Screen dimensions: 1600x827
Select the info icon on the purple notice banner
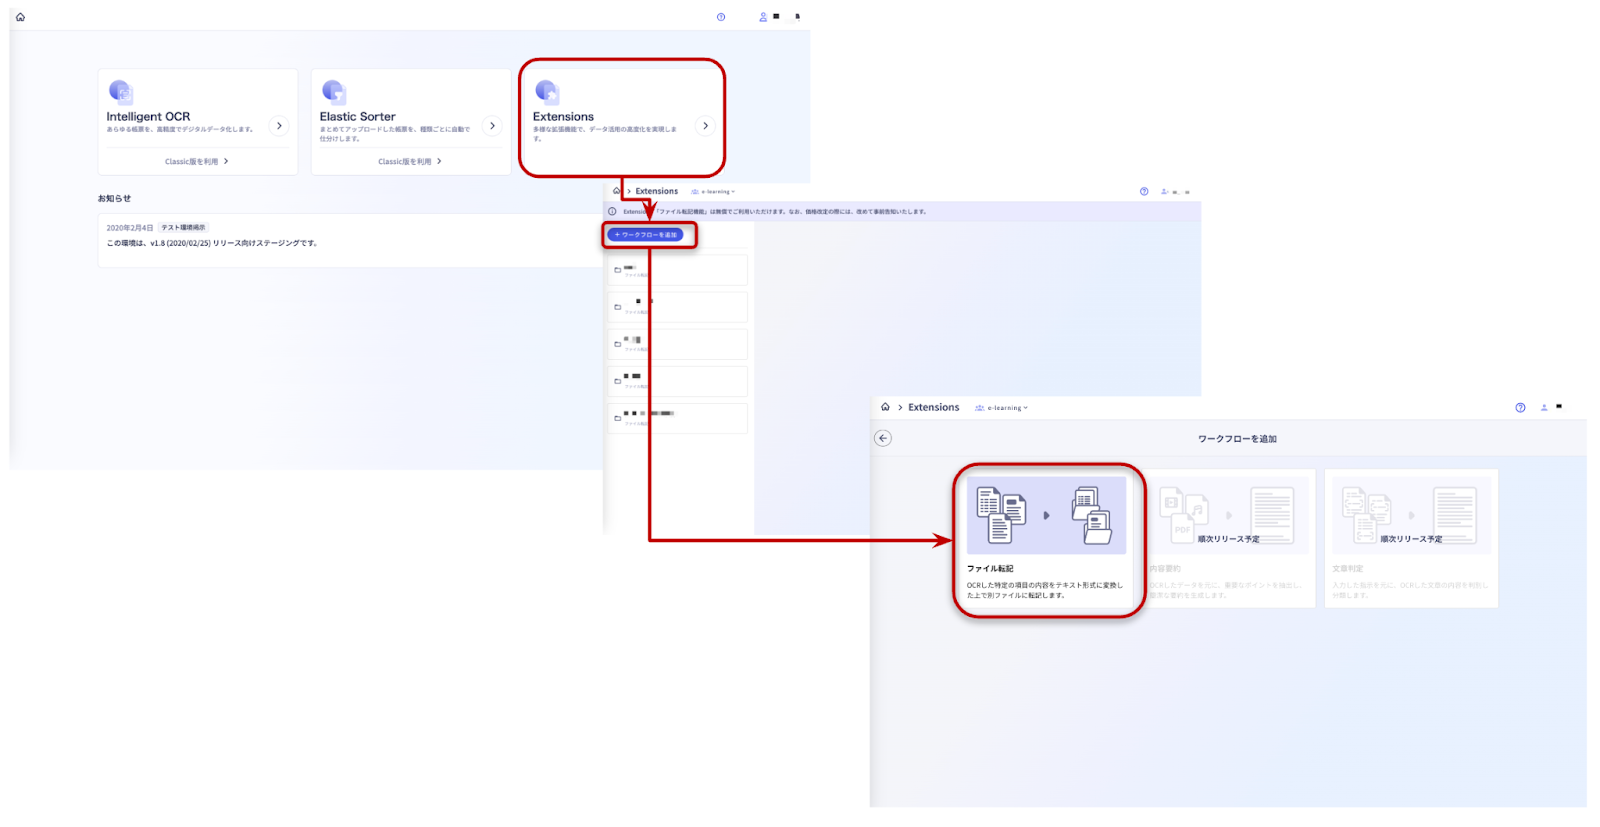pyautogui.click(x=612, y=211)
